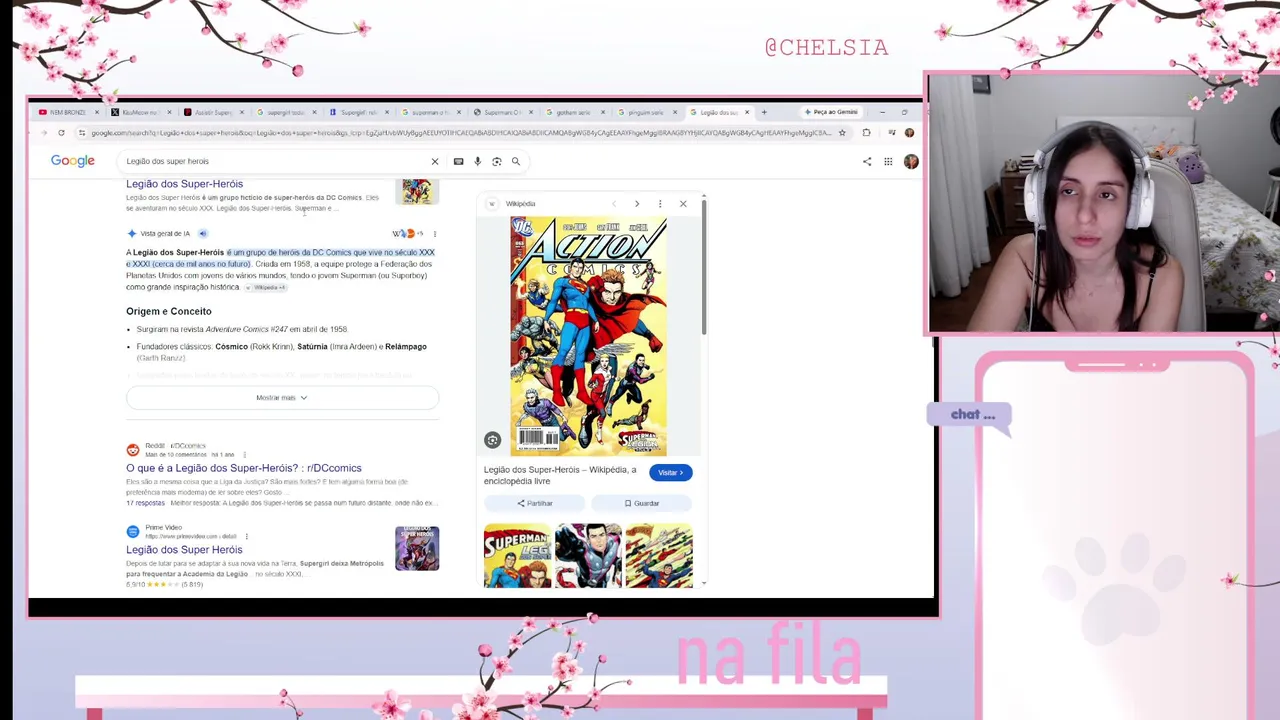Click the search magnifier icon
Image resolution: width=1280 pixels, height=720 pixels.
pos(516,161)
